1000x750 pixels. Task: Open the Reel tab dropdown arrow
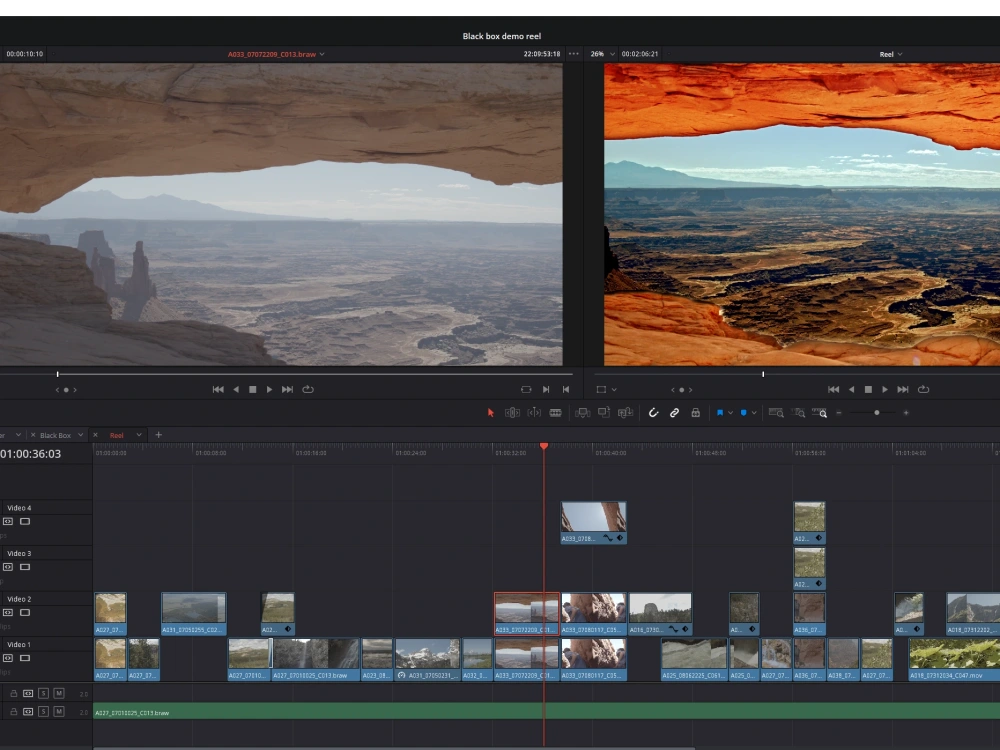click(x=139, y=435)
